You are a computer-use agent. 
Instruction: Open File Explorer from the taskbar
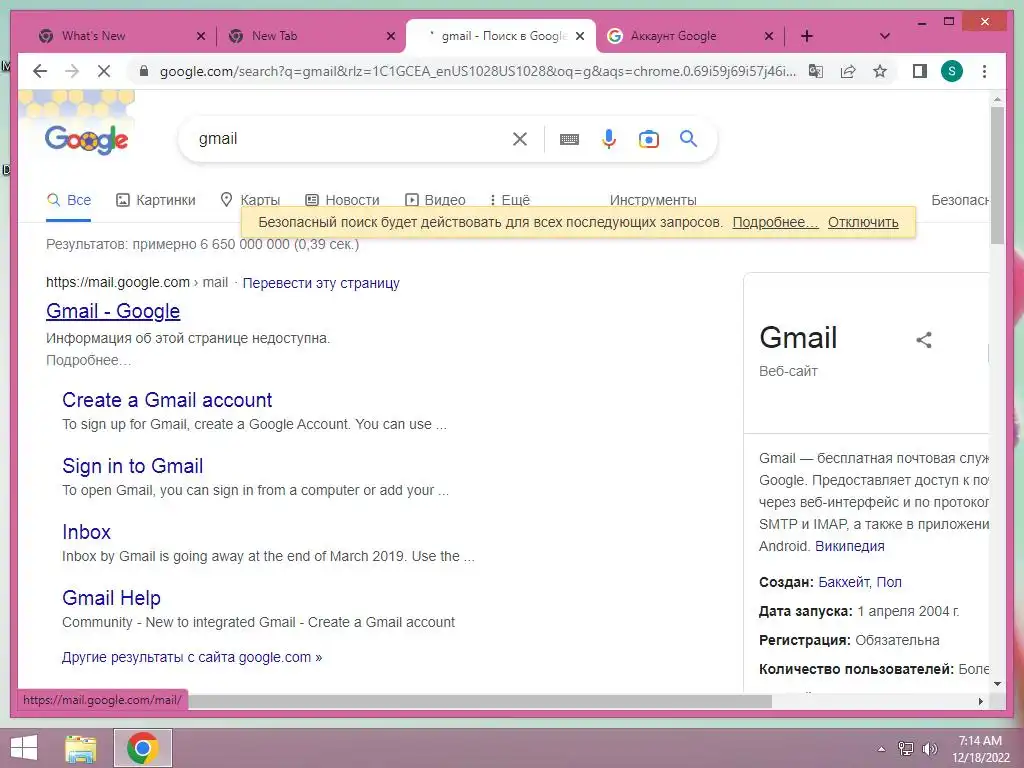(80, 748)
